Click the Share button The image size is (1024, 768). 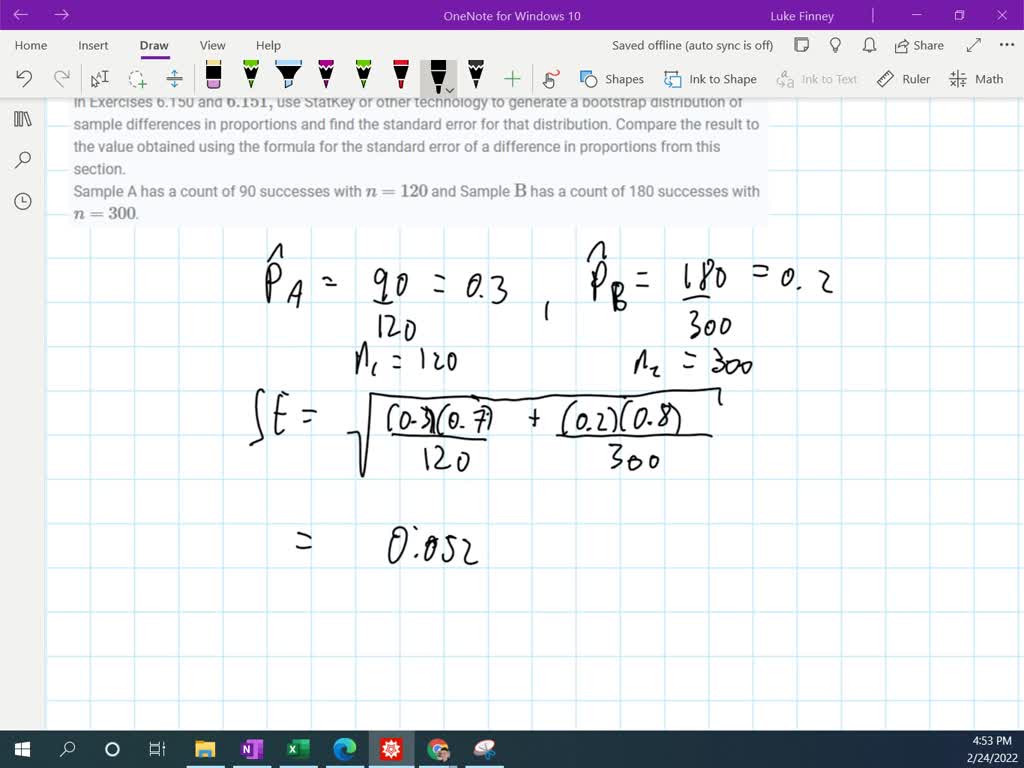tap(918, 45)
